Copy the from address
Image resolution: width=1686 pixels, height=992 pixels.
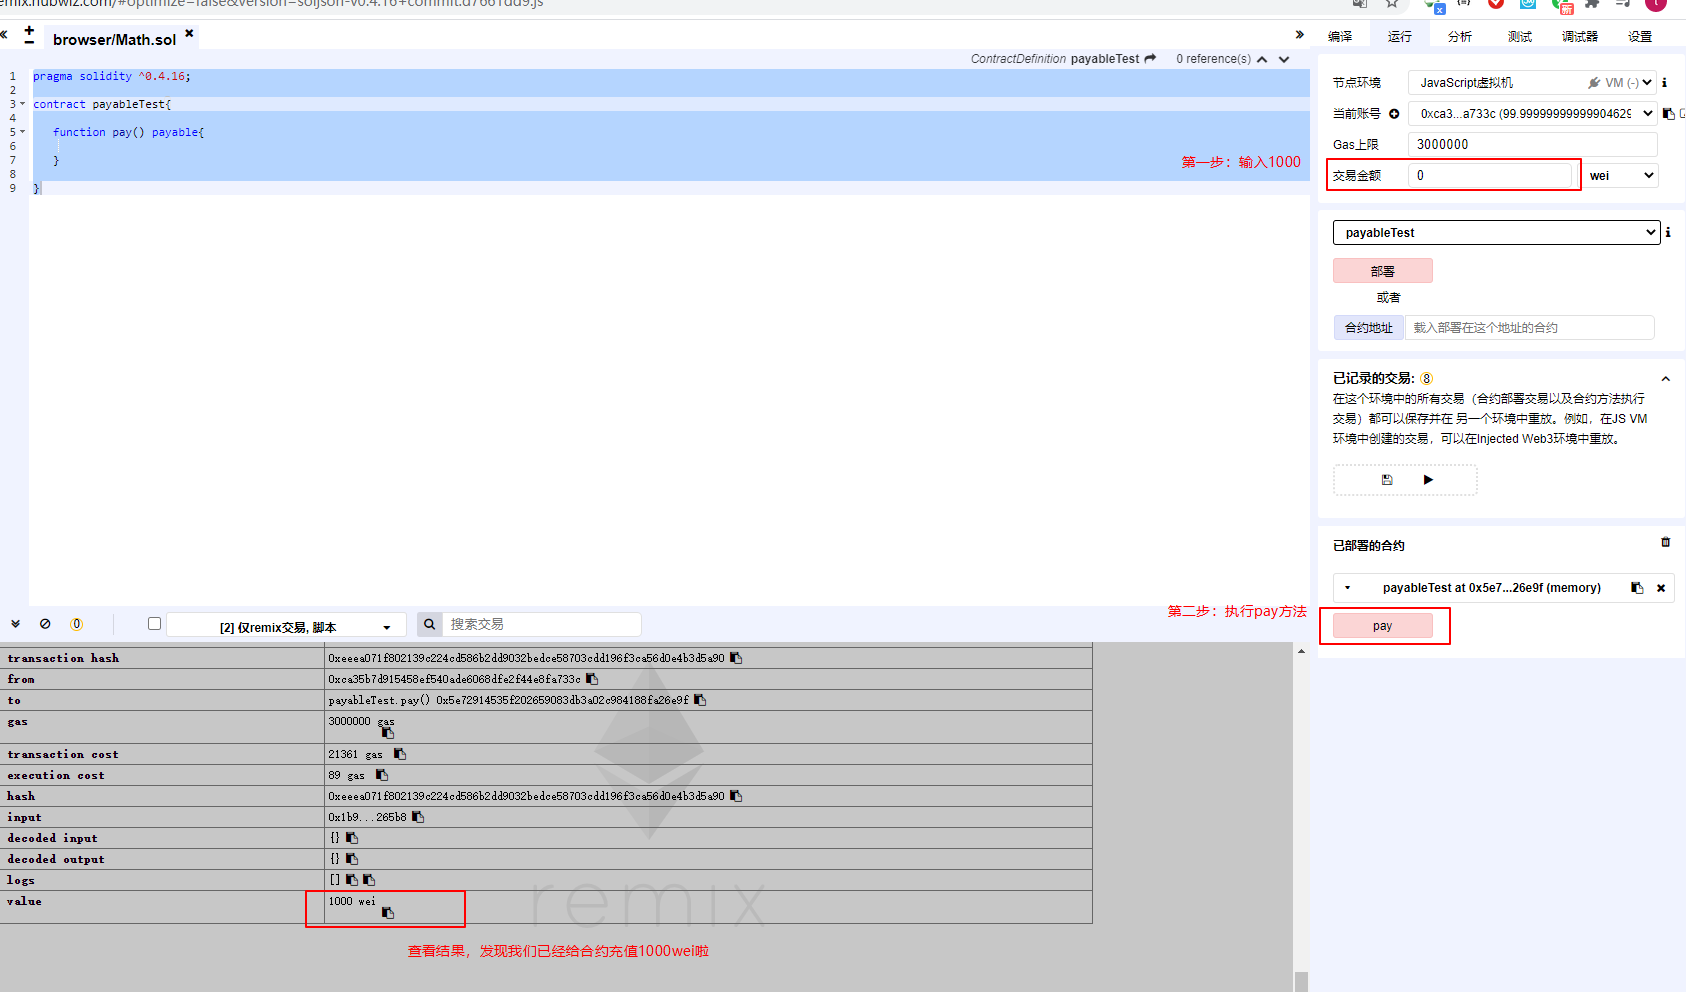click(x=592, y=679)
